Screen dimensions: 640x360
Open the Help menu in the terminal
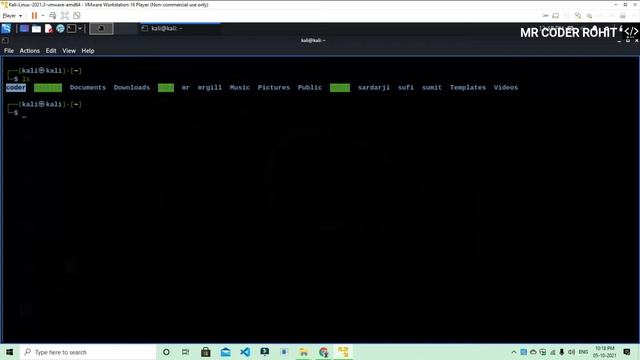pos(88,51)
